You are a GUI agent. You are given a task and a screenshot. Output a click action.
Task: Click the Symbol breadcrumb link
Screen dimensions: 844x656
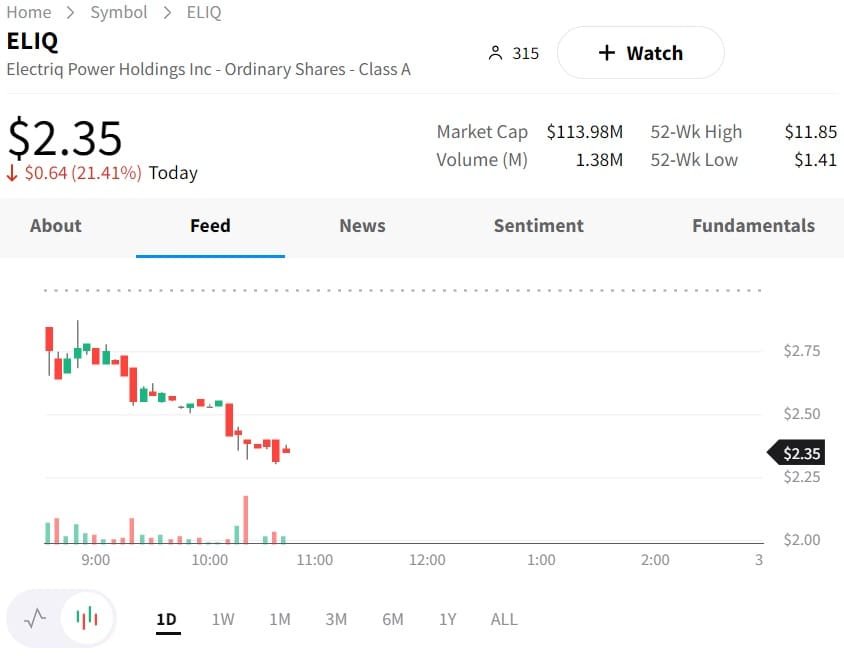point(119,12)
